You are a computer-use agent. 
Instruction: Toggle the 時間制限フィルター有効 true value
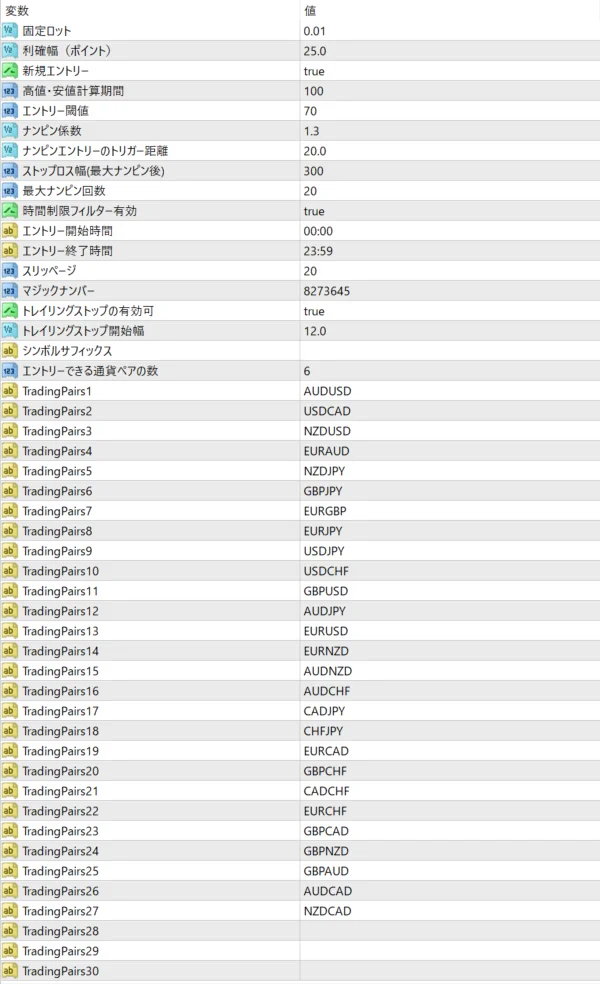pos(314,211)
